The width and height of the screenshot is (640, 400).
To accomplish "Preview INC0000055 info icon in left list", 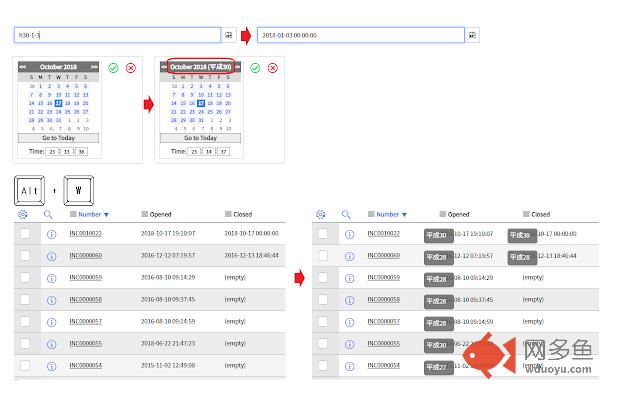I will click(51, 344).
